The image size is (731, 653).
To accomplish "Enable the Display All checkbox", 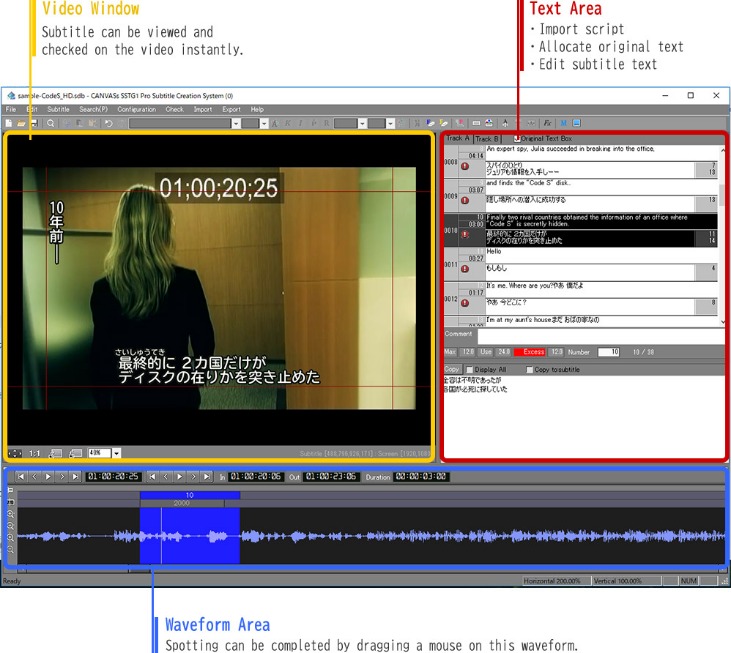I will pyautogui.click(x=470, y=369).
